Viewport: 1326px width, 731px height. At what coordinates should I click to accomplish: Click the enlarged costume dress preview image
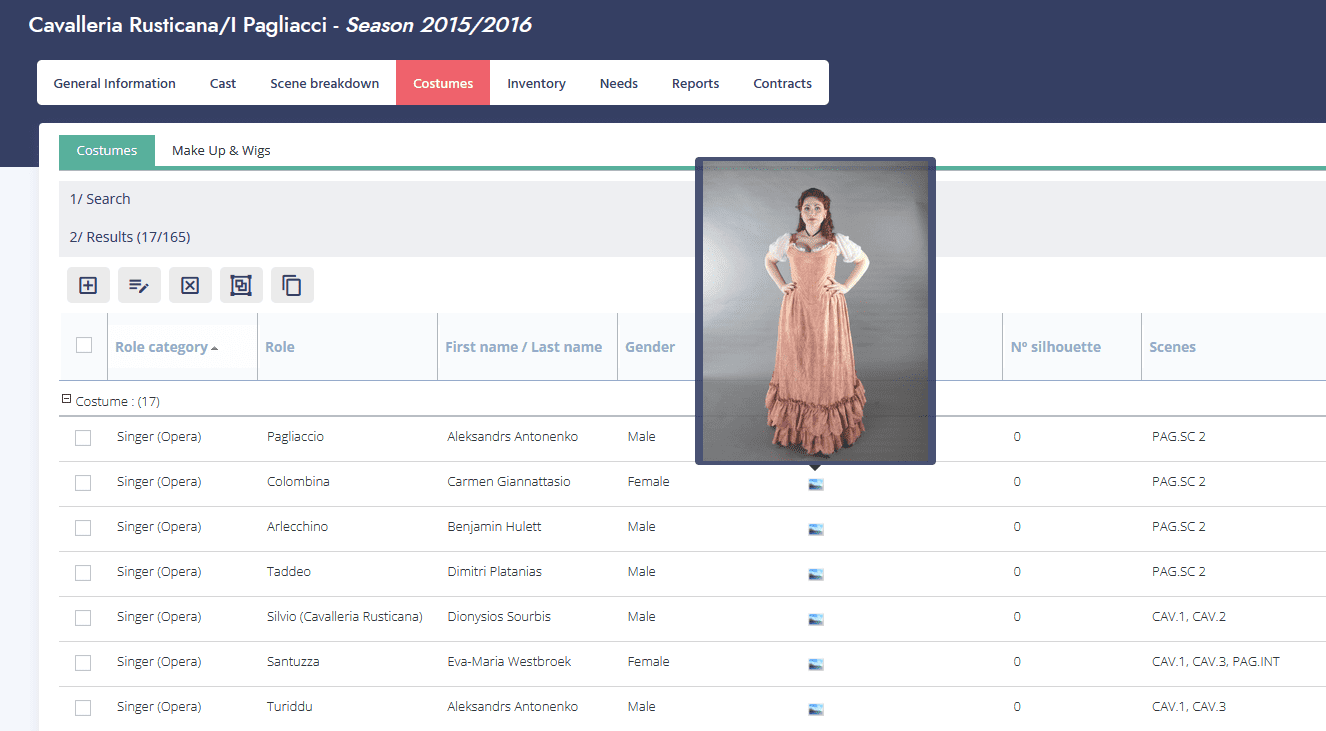coord(815,310)
